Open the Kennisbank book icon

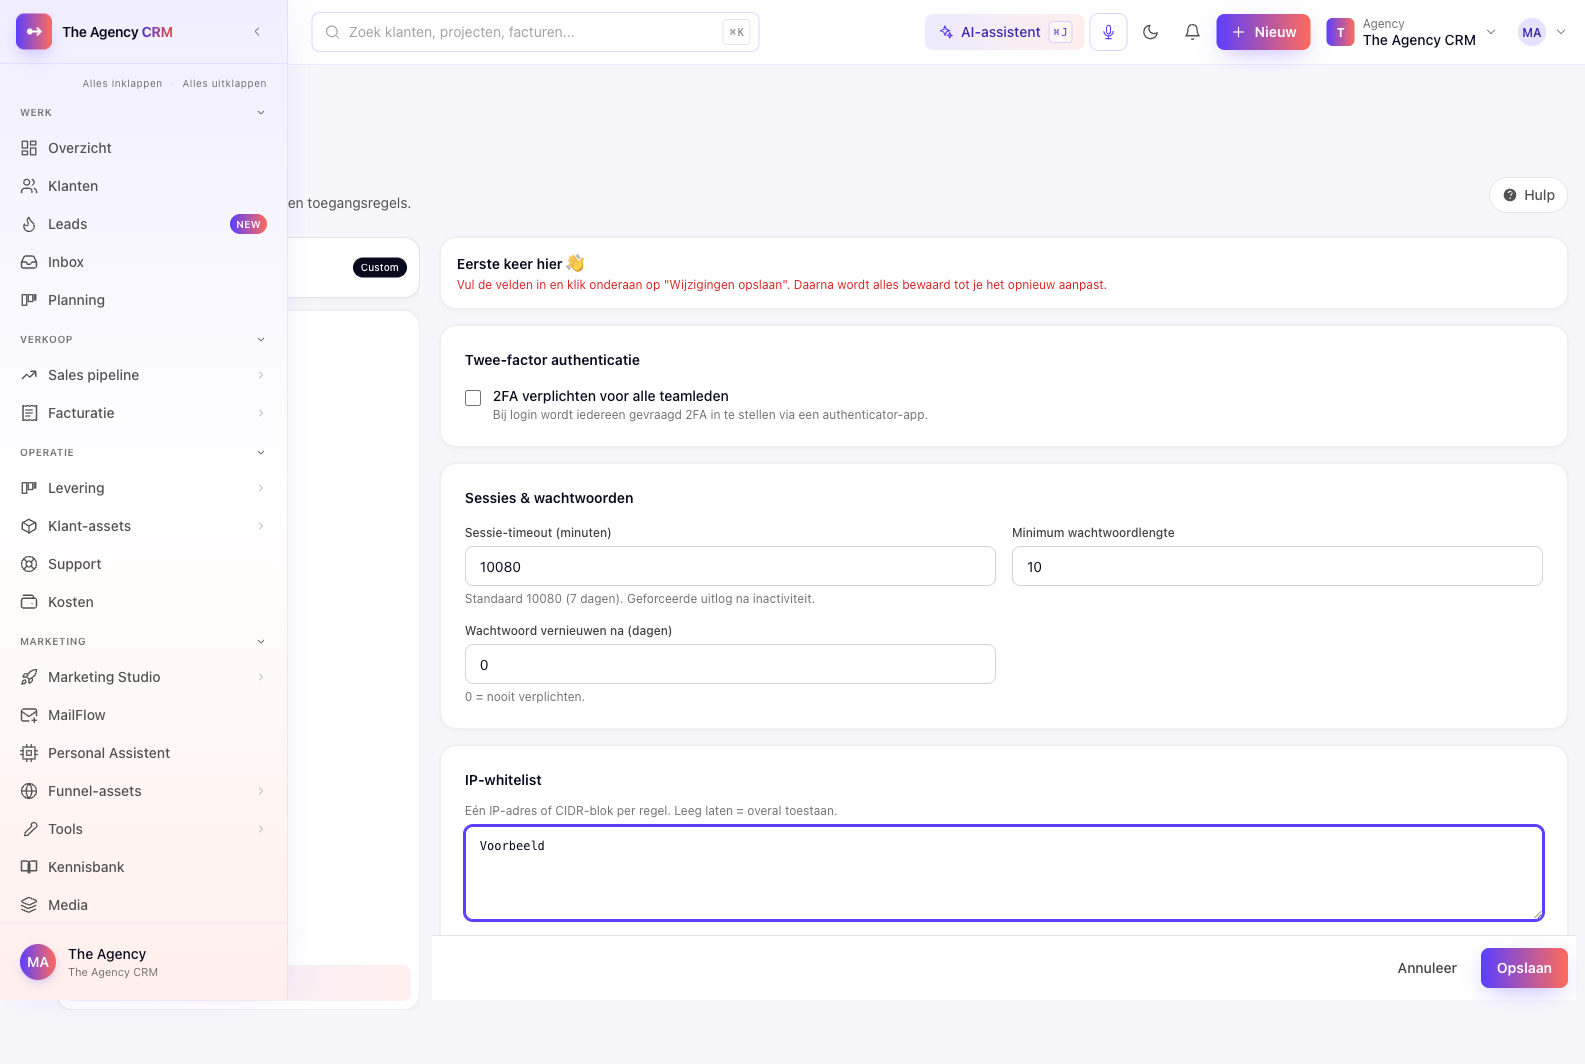(29, 867)
